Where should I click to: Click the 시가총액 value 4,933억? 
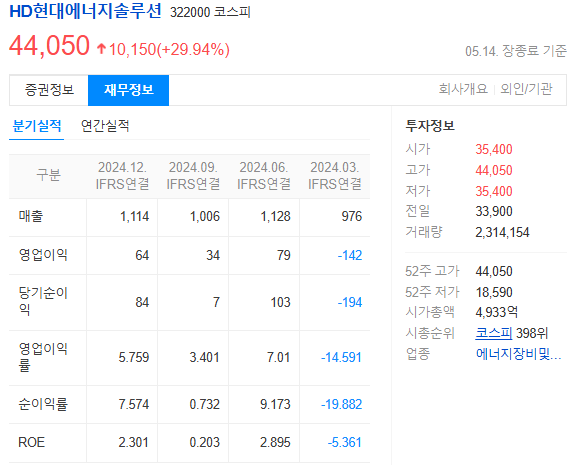(496, 312)
